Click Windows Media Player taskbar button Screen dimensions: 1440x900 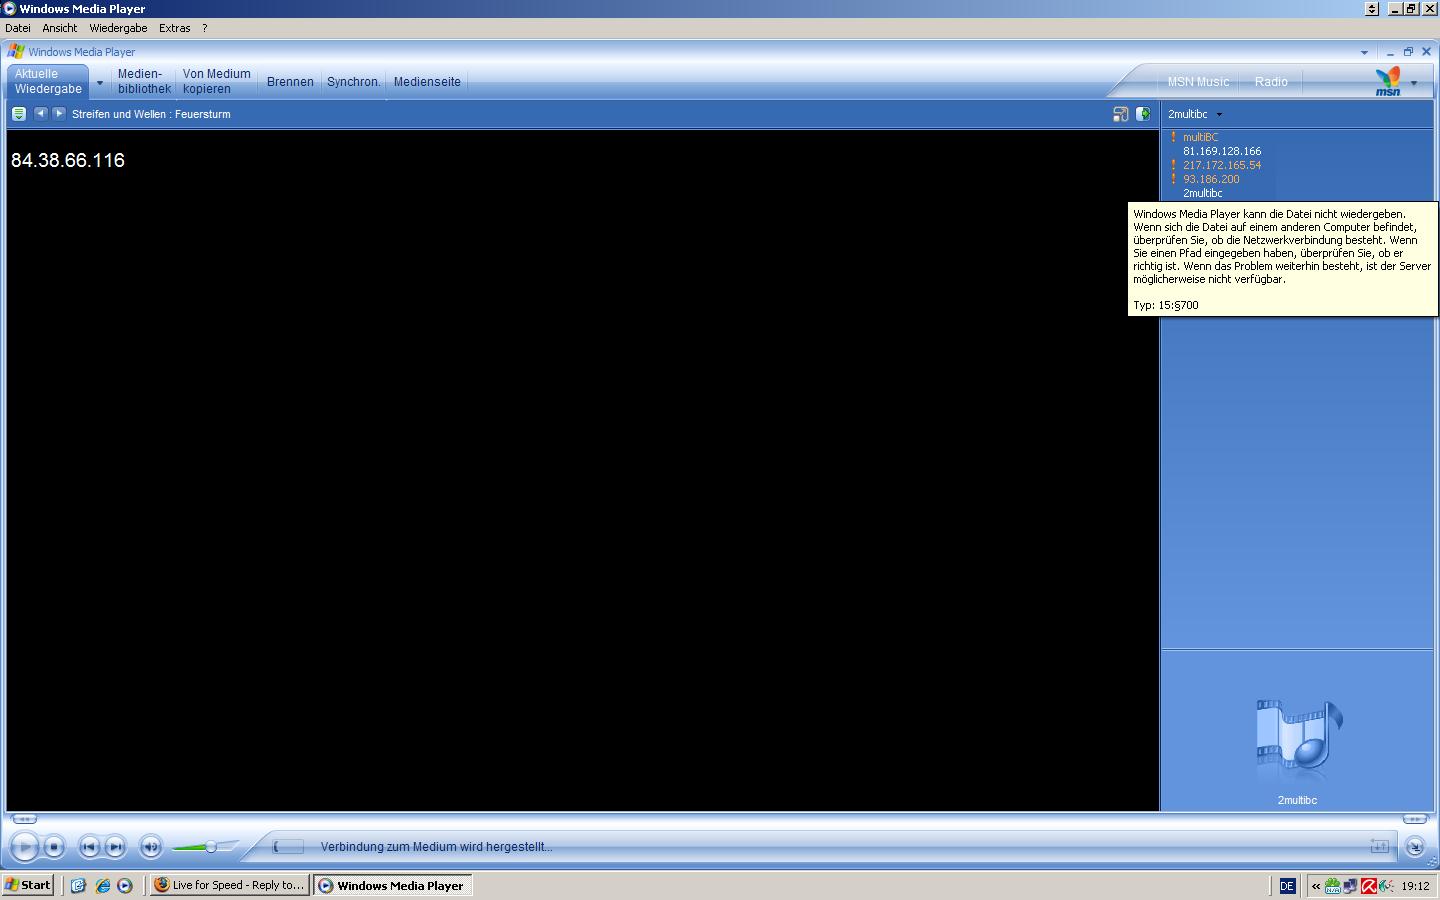[x=393, y=885]
